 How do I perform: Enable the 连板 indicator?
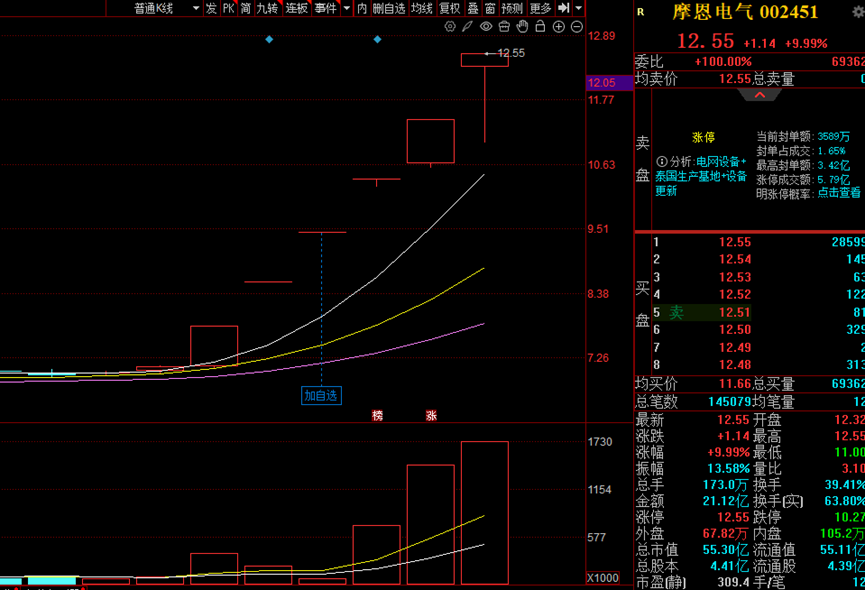tap(296, 8)
